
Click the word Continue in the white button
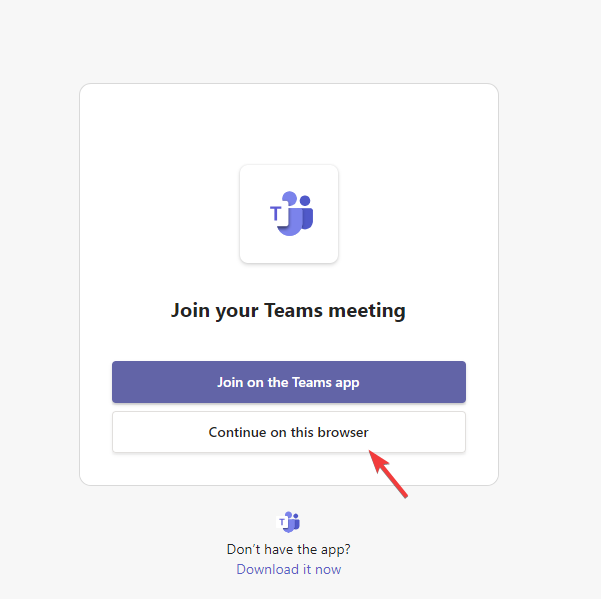(x=237, y=432)
